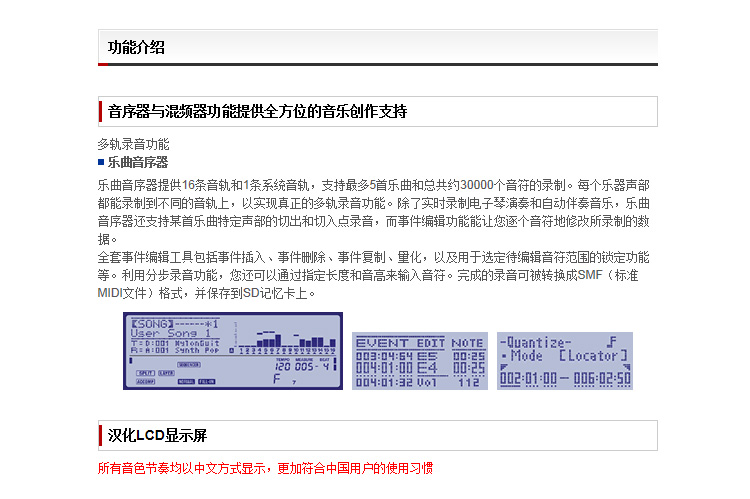The height and width of the screenshot is (499, 750).
Task: Open the SONG display LCD image
Action: click(x=233, y=351)
